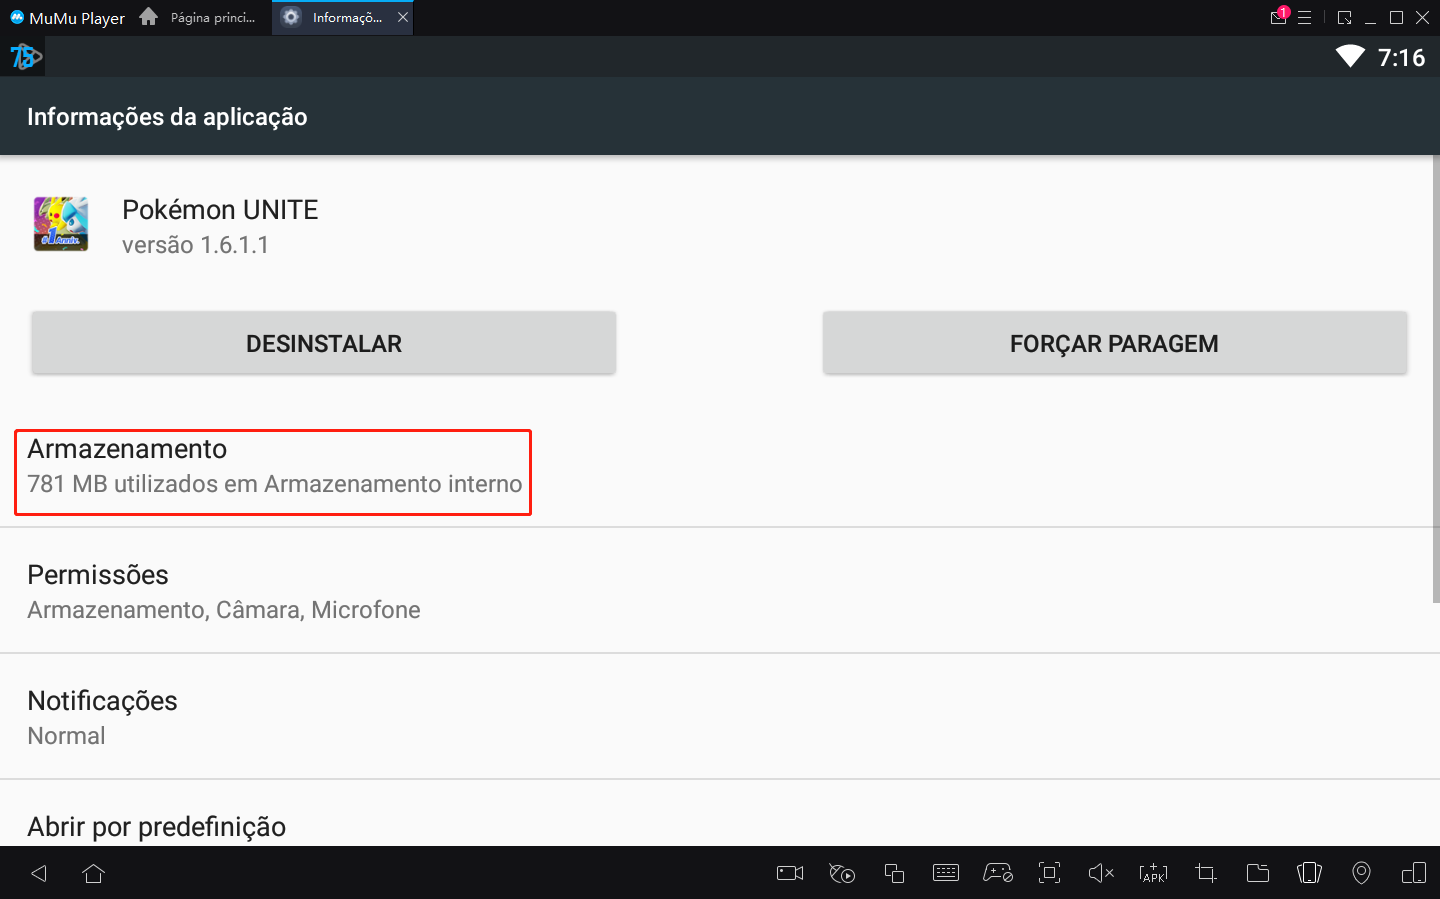
Task: Click the blue 7B logo icon
Action: [25, 57]
